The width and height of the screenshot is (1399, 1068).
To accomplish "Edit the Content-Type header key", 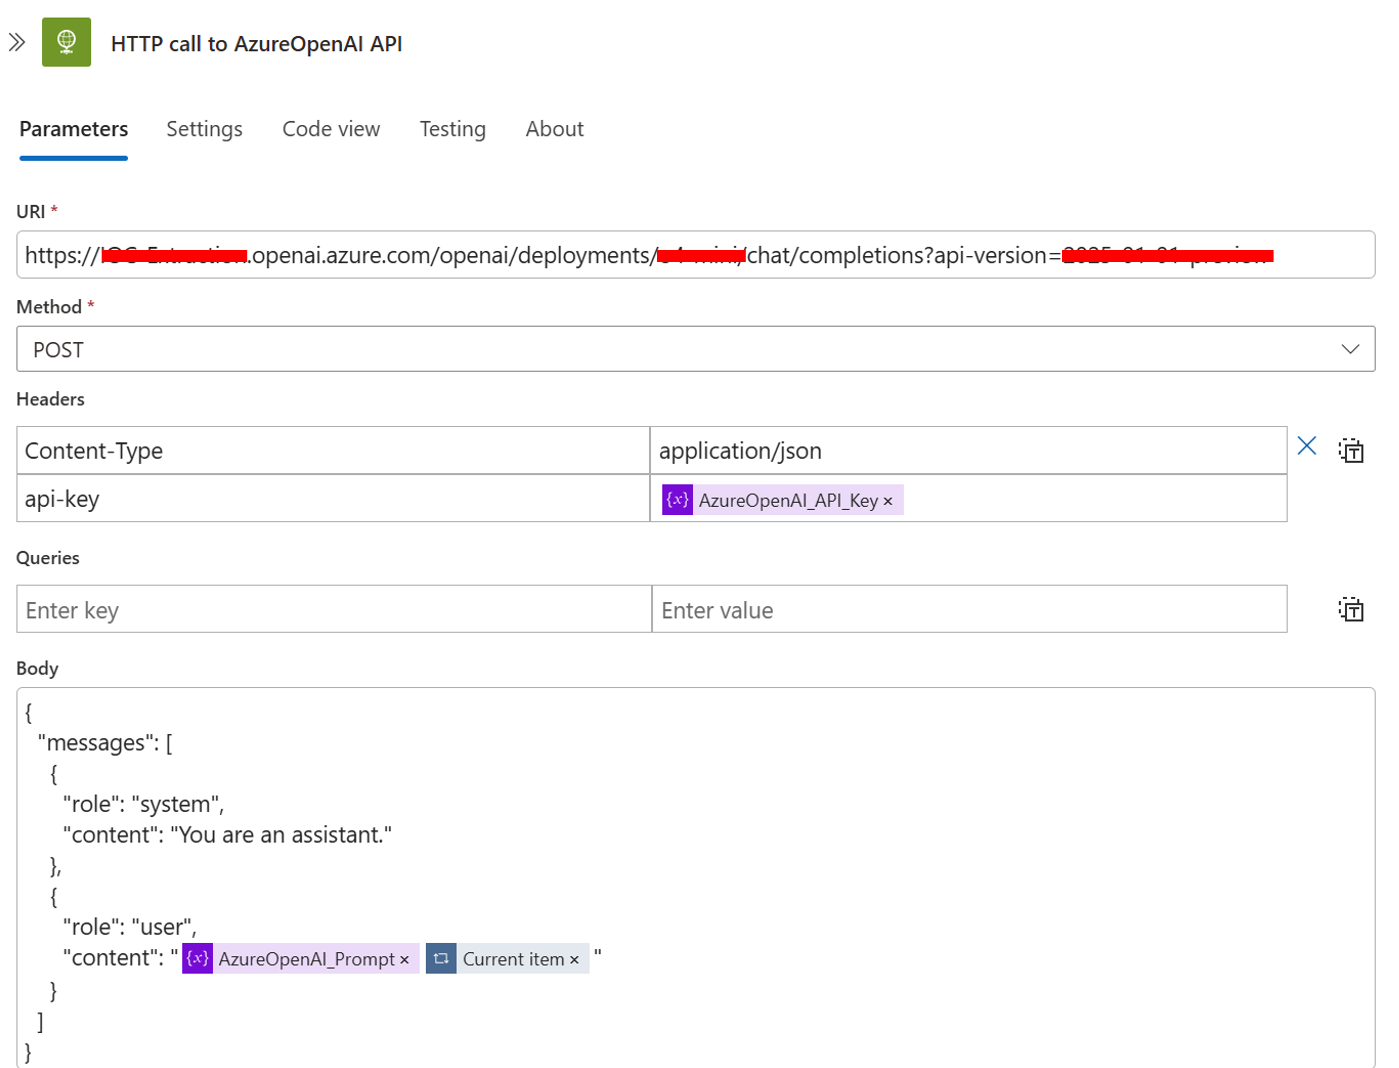I will [333, 450].
